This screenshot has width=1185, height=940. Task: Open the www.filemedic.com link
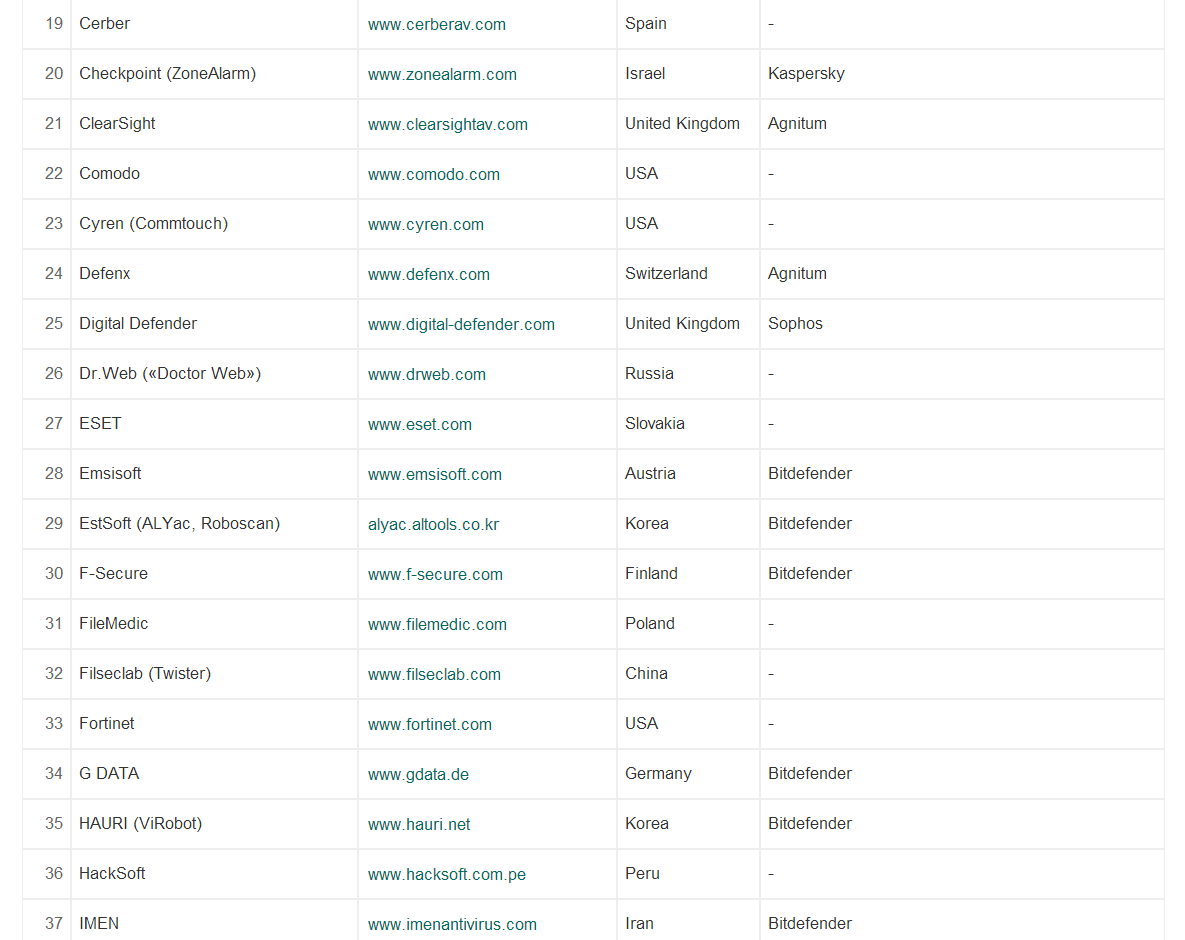pyautogui.click(x=437, y=624)
